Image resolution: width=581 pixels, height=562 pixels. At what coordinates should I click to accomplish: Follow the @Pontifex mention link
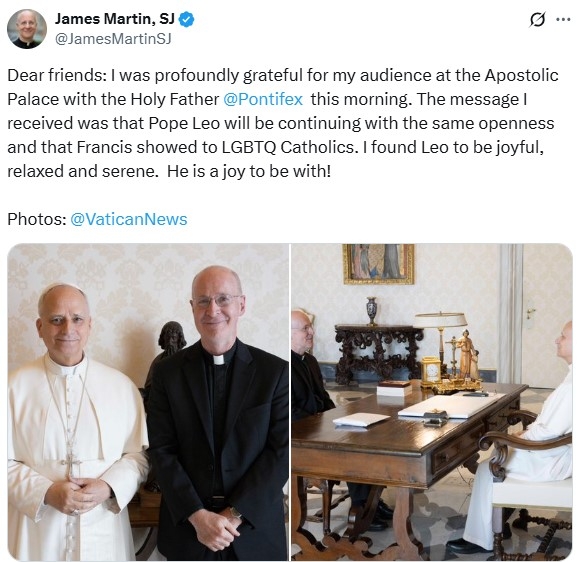tap(263, 99)
